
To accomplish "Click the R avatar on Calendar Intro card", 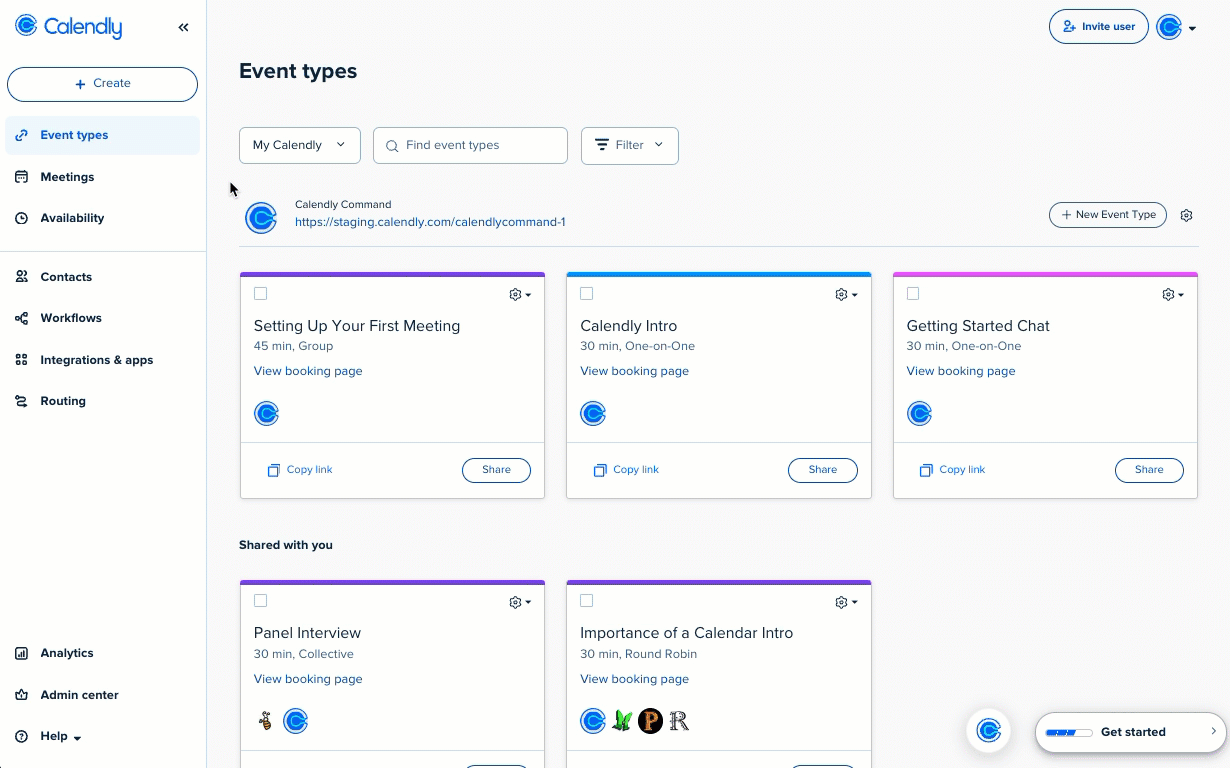I will [679, 721].
